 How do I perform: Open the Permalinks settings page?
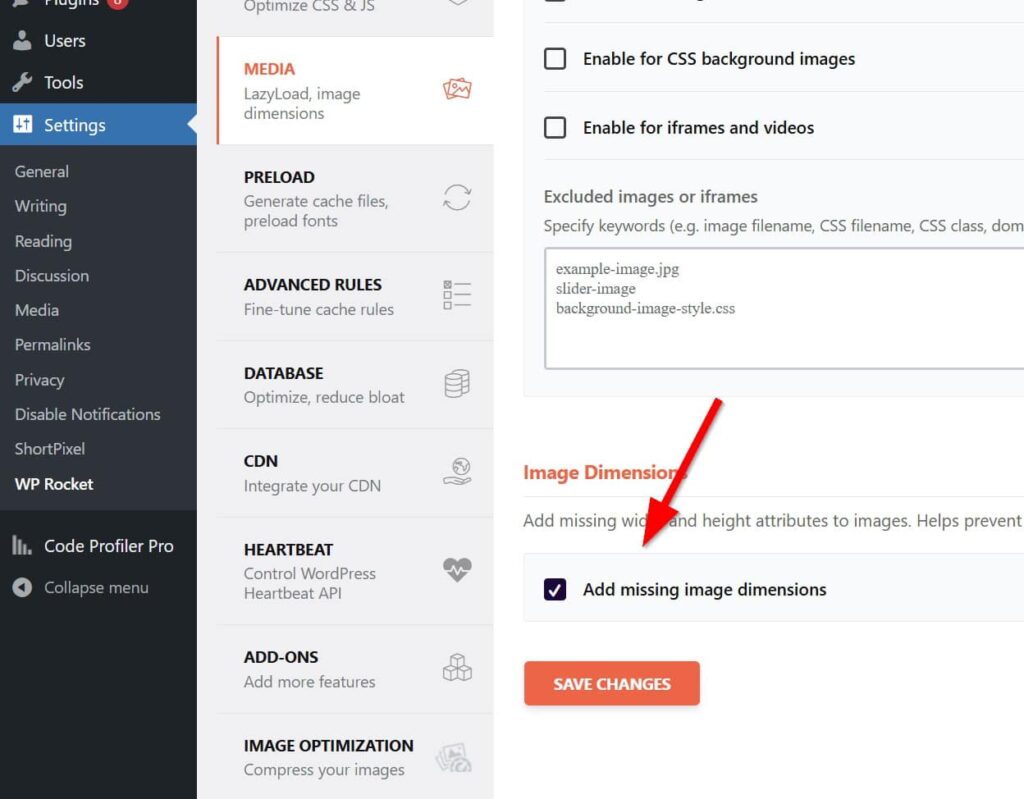[x=52, y=345]
